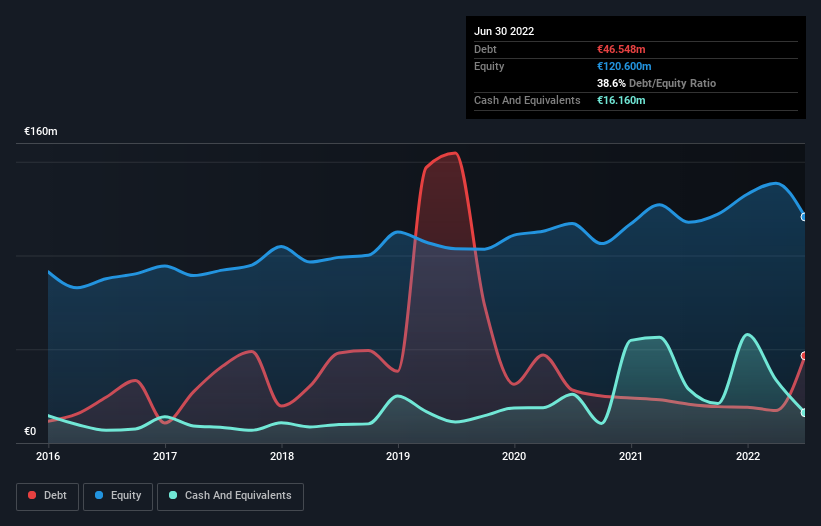
Task: Click the blue Equity endpoint marker
Action: [804, 217]
